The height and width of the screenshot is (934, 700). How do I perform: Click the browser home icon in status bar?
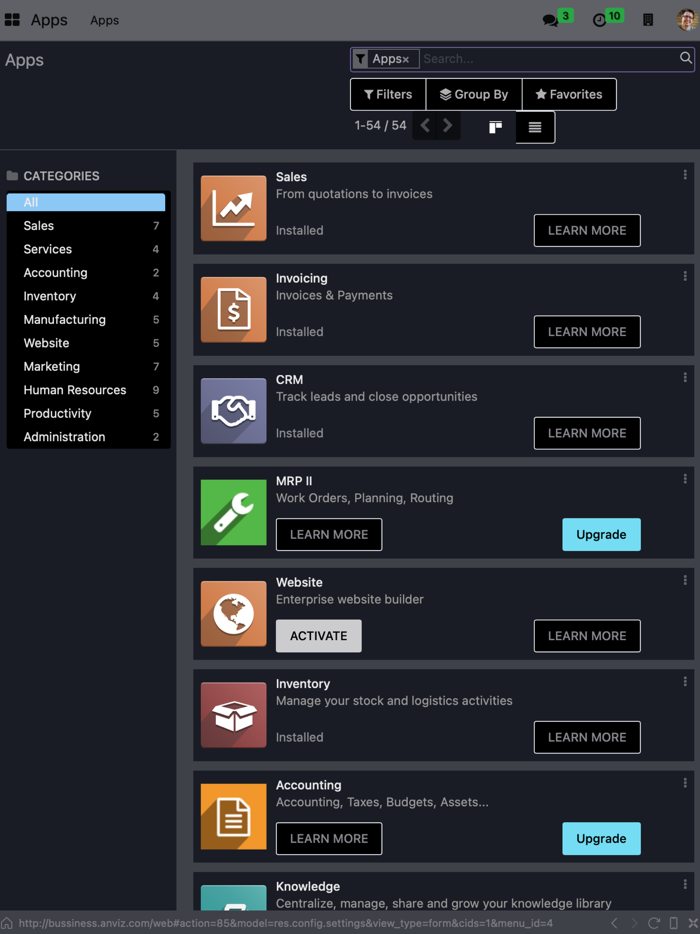click(7, 923)
